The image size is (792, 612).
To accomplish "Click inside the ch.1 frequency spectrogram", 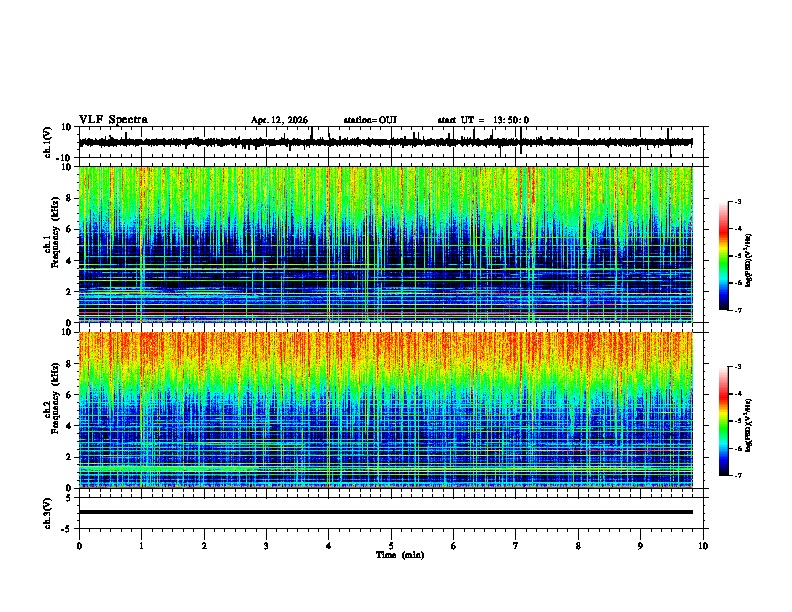I will (x=386, y=244).
